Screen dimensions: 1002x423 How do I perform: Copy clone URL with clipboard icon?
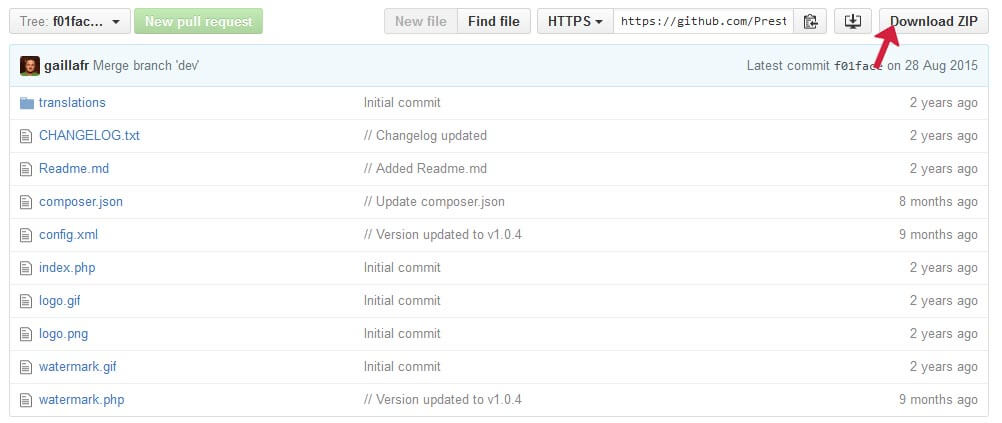coord(810,21)
